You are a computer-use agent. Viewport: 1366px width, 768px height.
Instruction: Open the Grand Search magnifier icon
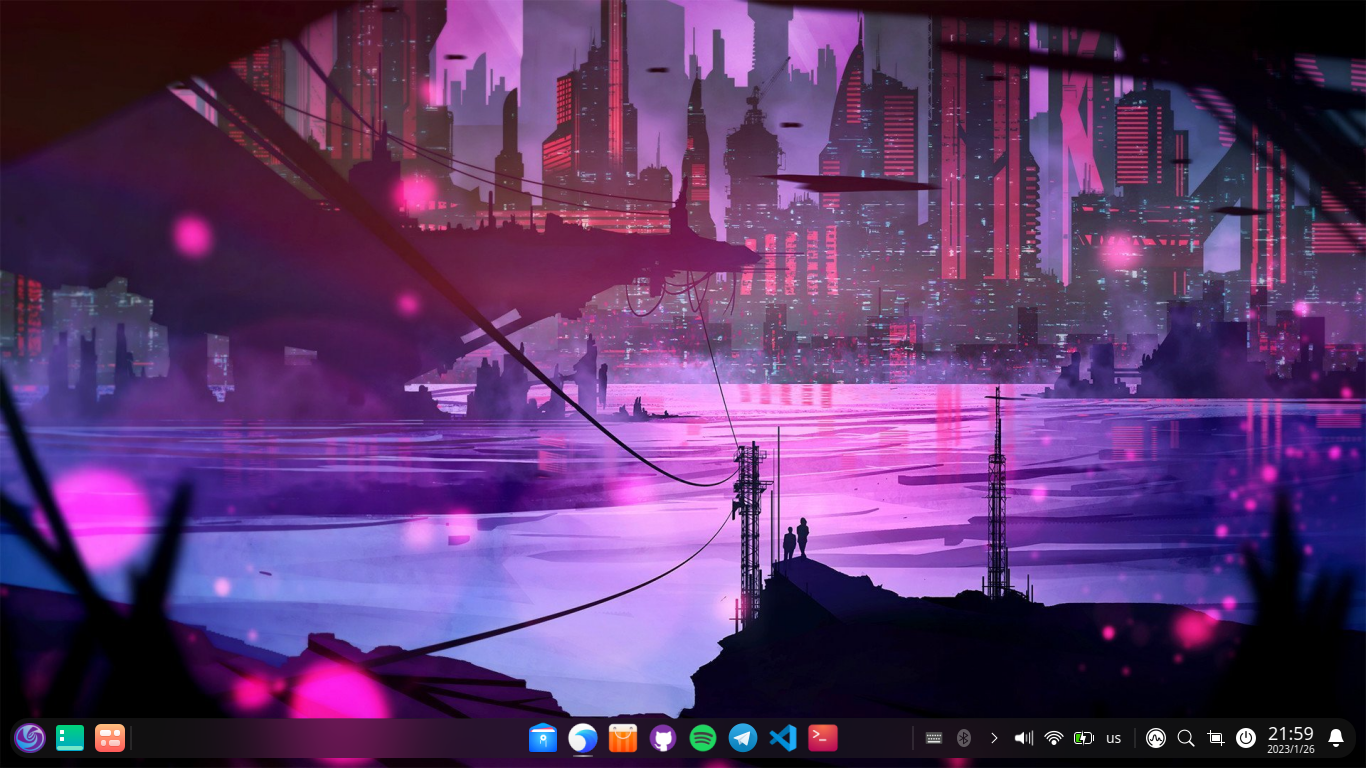coord(1186,738)
